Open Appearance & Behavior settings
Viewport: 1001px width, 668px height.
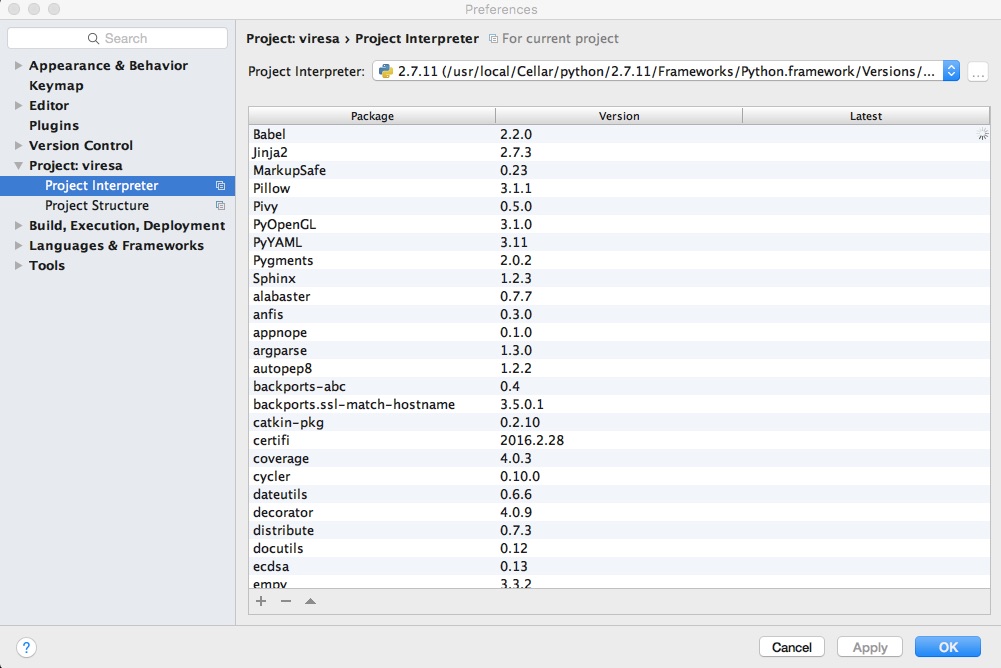tap(108, 65)
